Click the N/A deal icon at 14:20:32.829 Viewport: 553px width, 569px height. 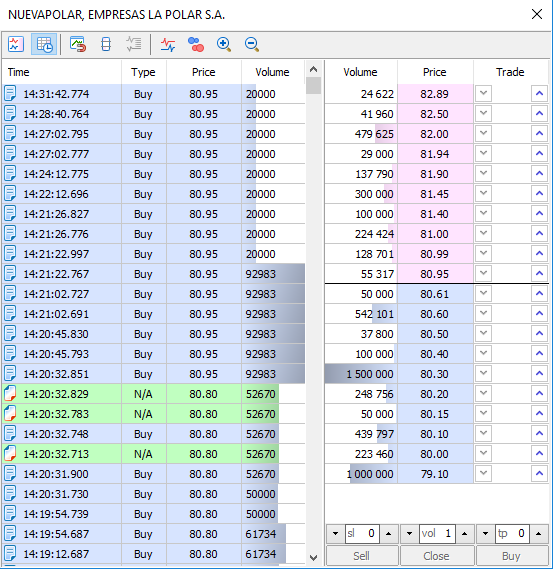pos(10,394)
